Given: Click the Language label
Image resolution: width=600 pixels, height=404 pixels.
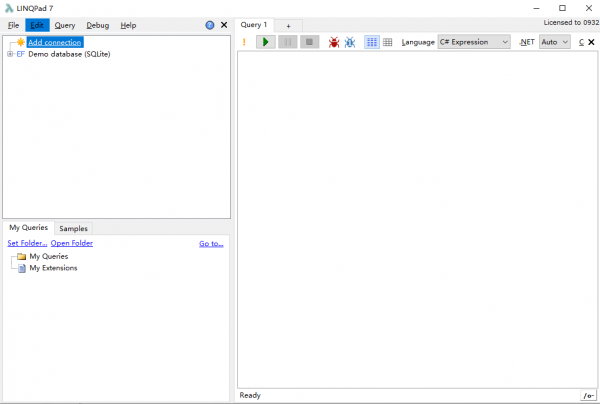Looking at the screenshot, I should (x=418, y=42).
